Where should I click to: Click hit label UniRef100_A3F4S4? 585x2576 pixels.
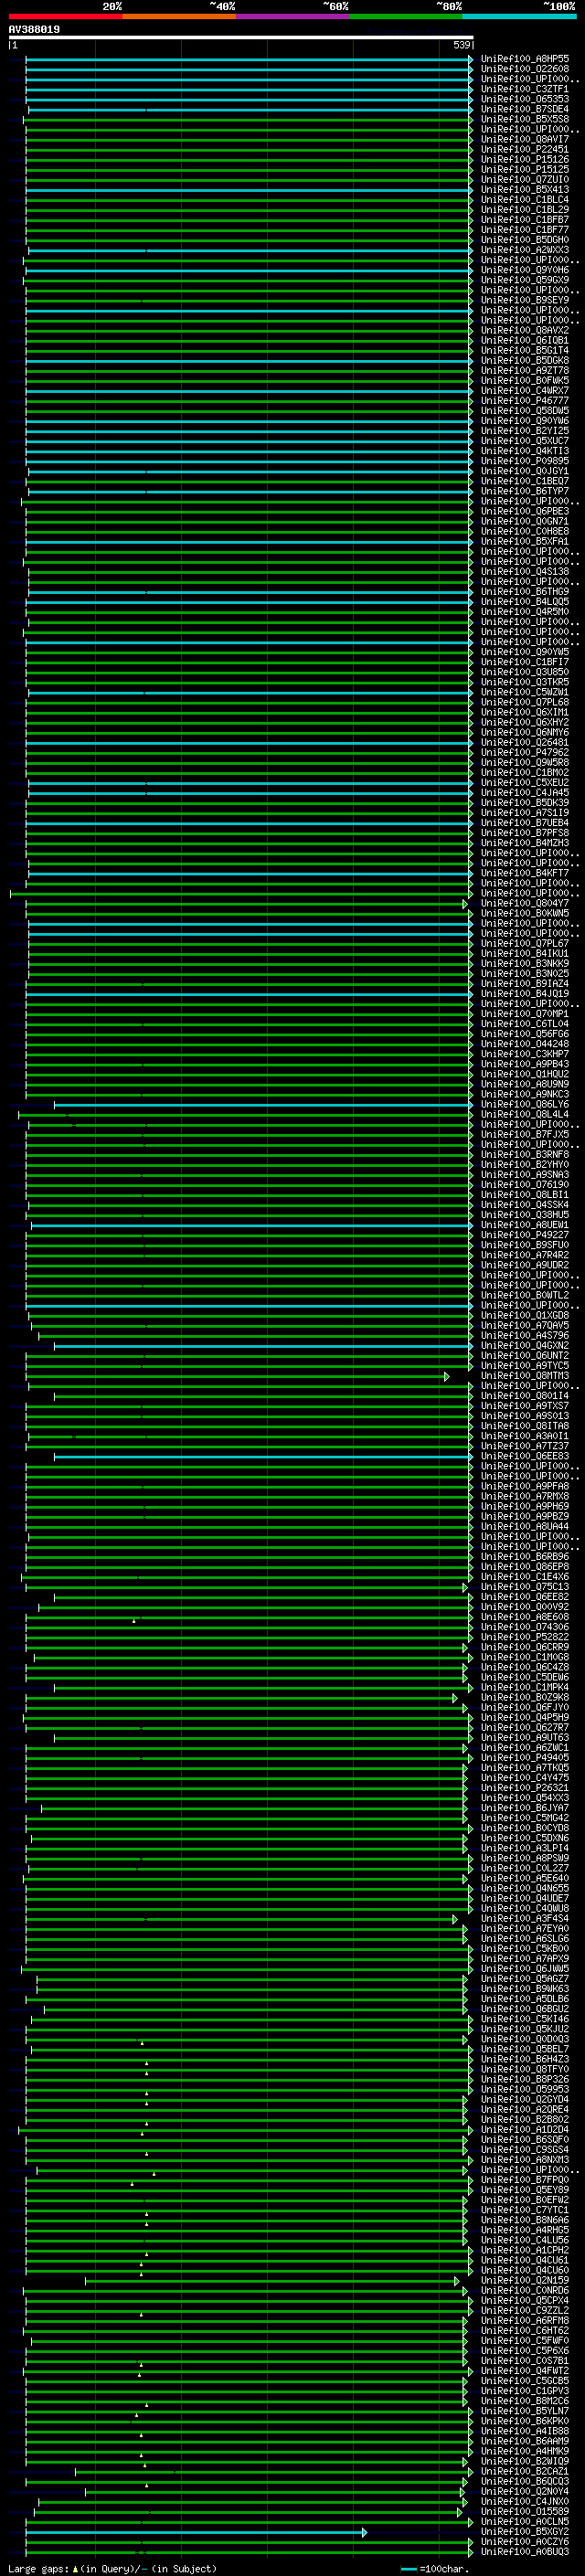click(x=525, y=1919)
